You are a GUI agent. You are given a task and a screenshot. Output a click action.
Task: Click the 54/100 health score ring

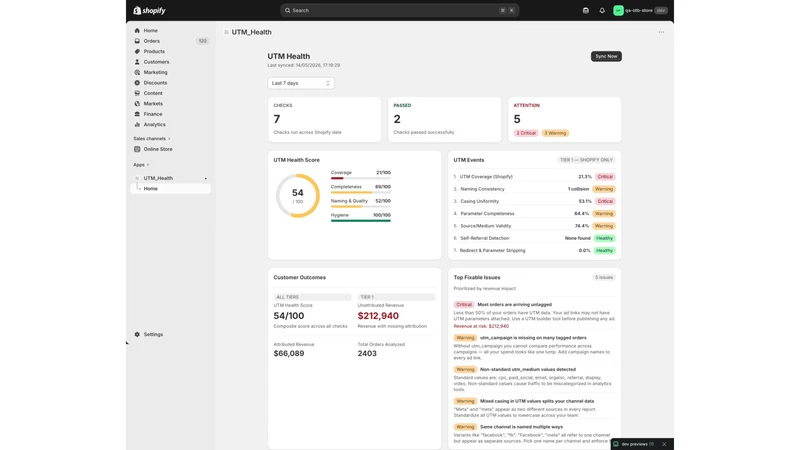pos(297,196)
